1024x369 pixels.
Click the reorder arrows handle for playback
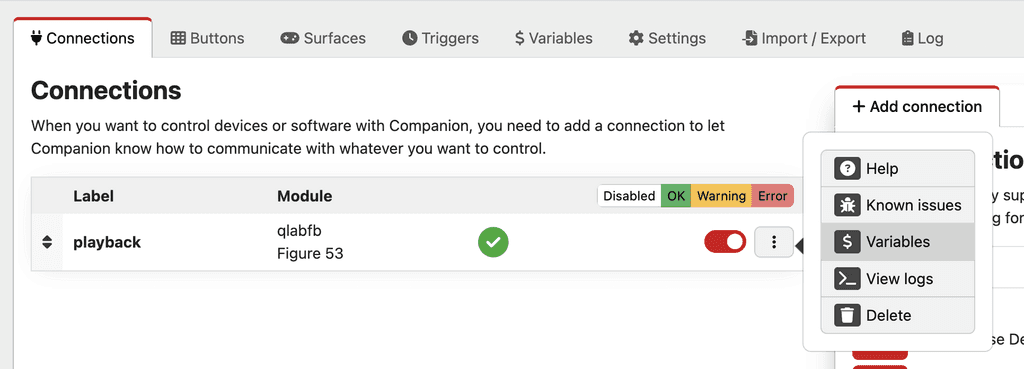coord(46,242)
